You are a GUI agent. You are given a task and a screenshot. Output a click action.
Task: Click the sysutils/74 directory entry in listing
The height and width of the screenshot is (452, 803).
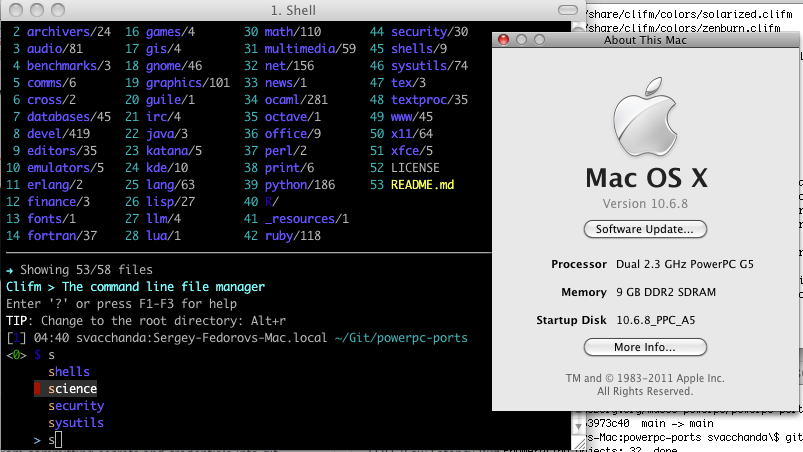(430, 66)
